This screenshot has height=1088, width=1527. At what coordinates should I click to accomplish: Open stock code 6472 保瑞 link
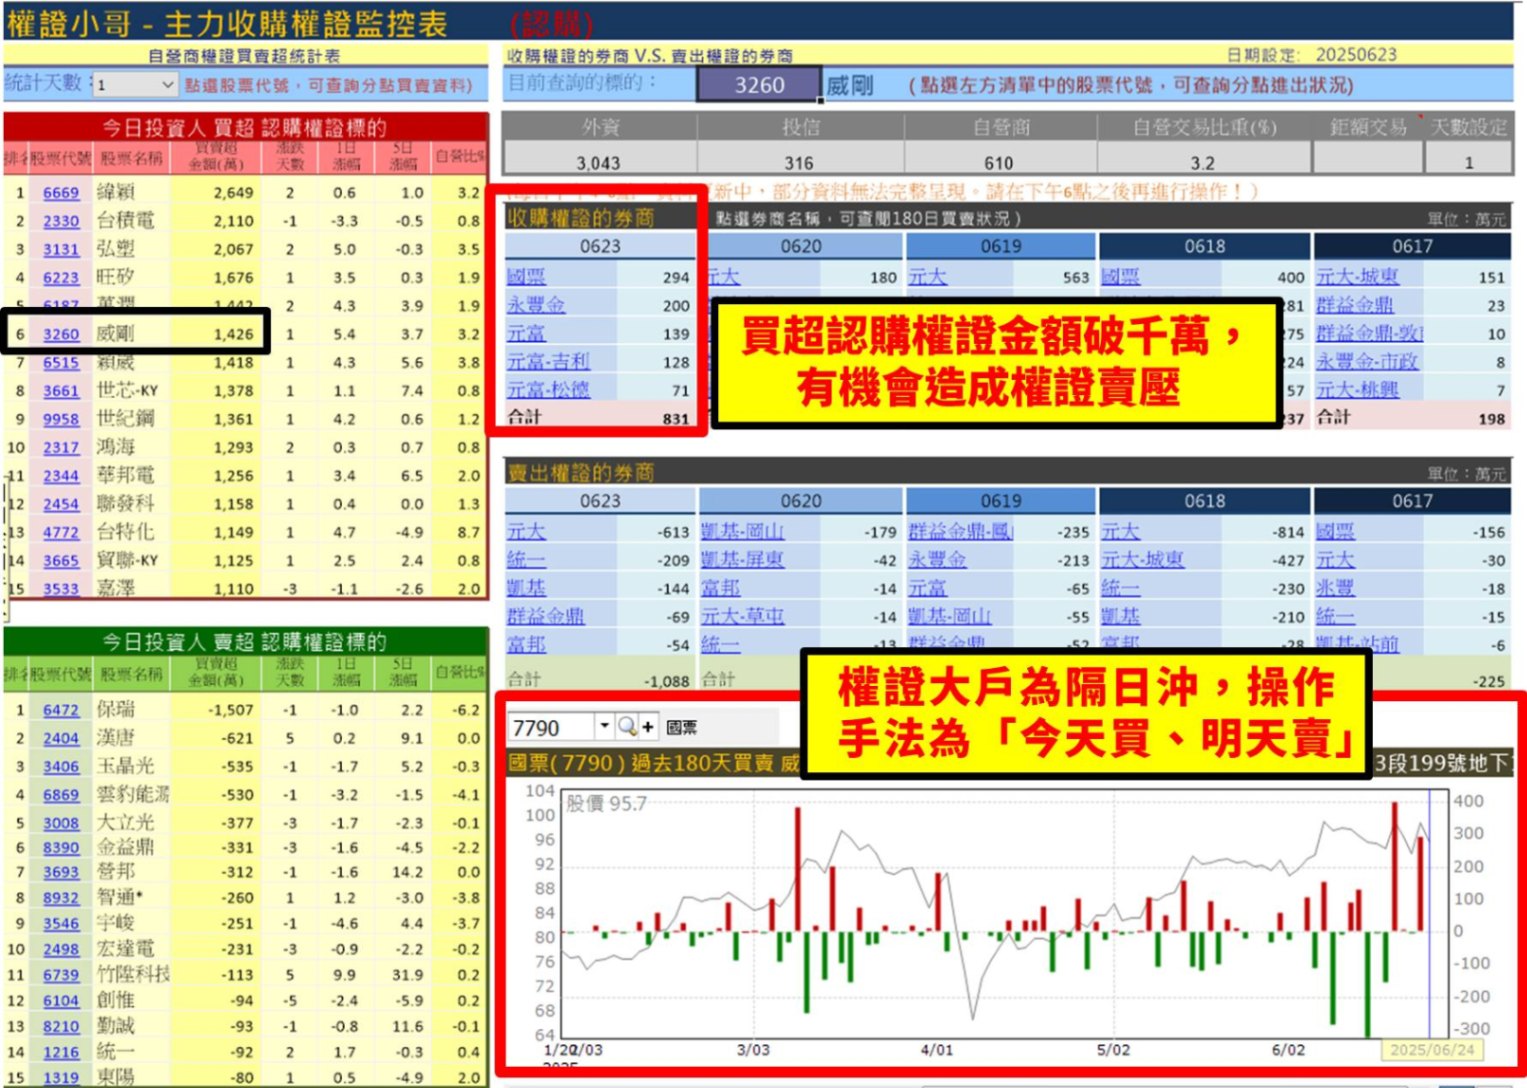[x=61, y=710]
